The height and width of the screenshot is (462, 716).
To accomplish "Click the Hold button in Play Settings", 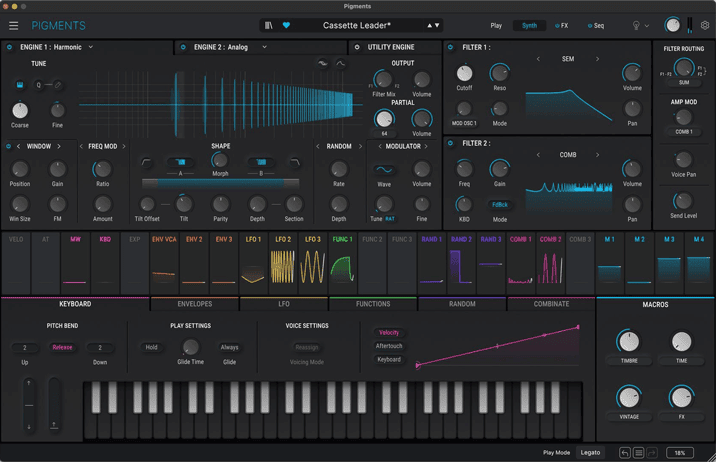I will (152, 348).
